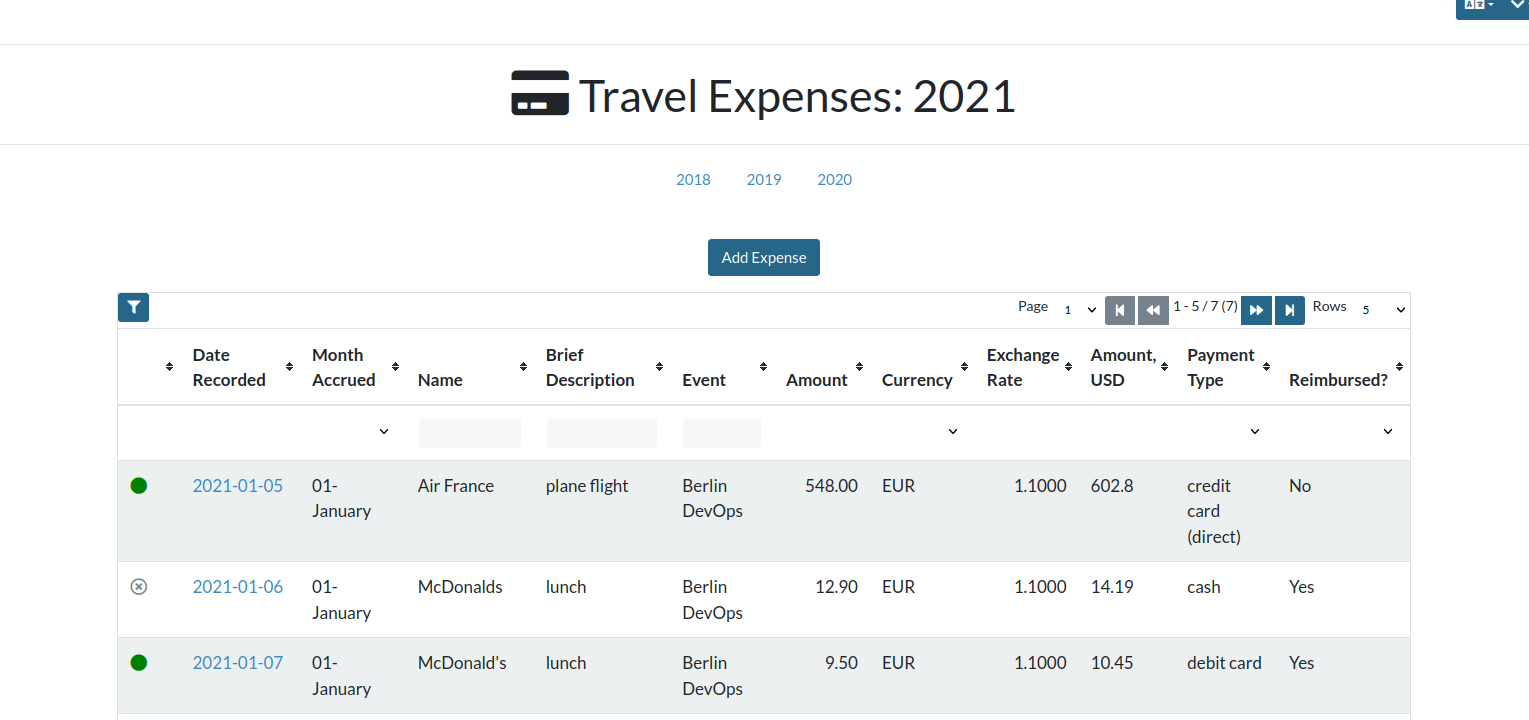This screenshot has height=720, width=1529.
Task: Focus the Name filter text field
Action: pyautogui.click(x=470, y=433)
